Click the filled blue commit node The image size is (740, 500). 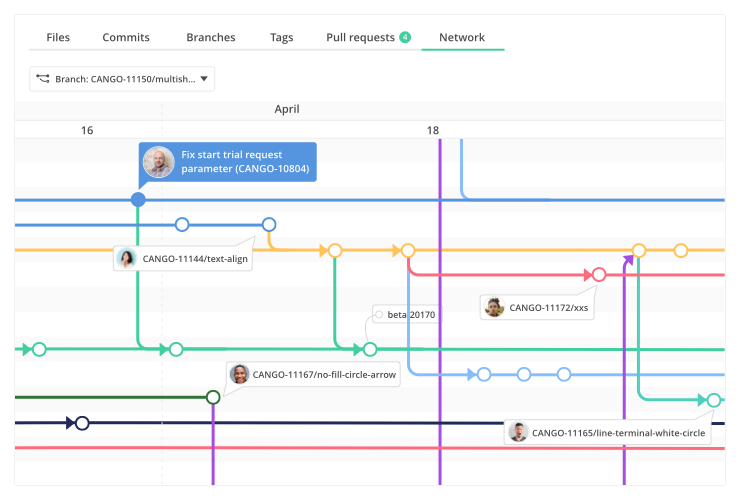point(138,200)
